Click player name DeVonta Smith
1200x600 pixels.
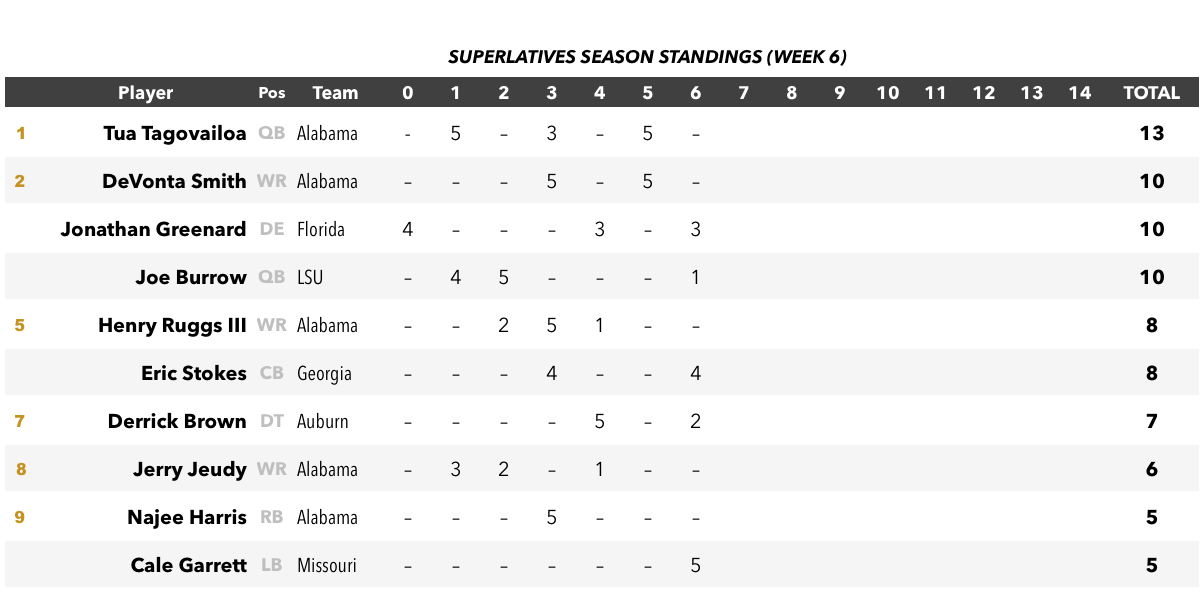174,181
